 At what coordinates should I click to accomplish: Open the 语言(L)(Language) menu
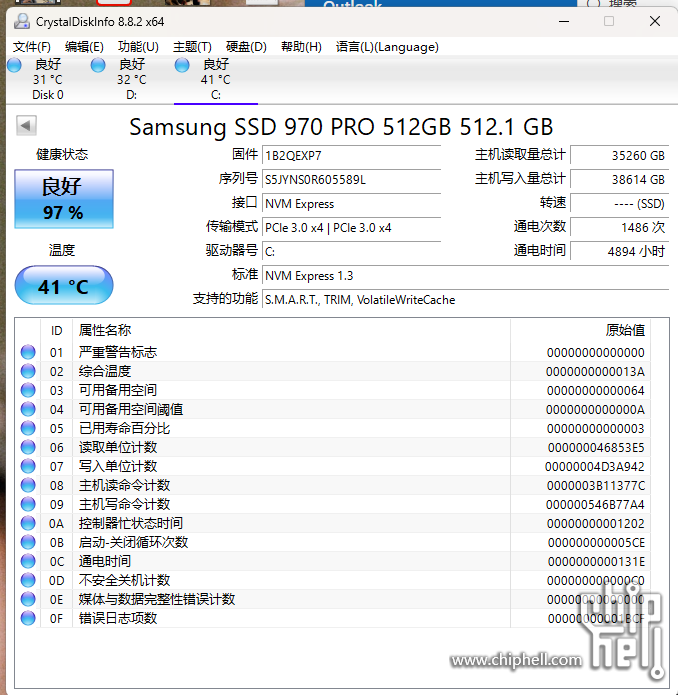pos(387,47)
